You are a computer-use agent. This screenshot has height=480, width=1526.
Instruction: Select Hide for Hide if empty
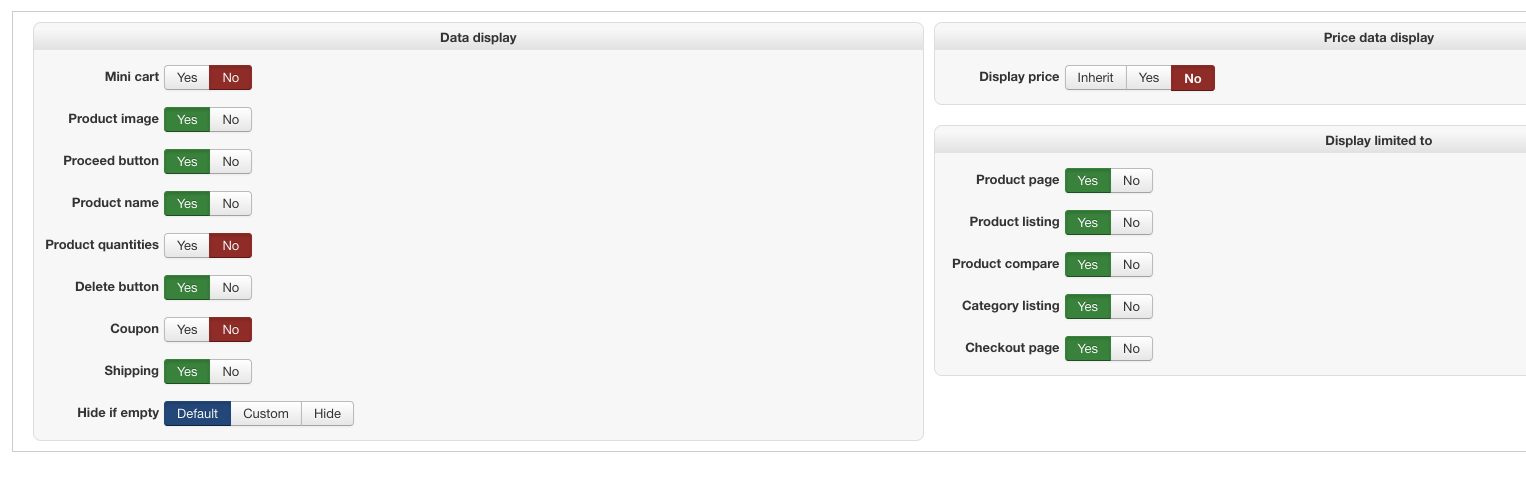tap(327, 414)
